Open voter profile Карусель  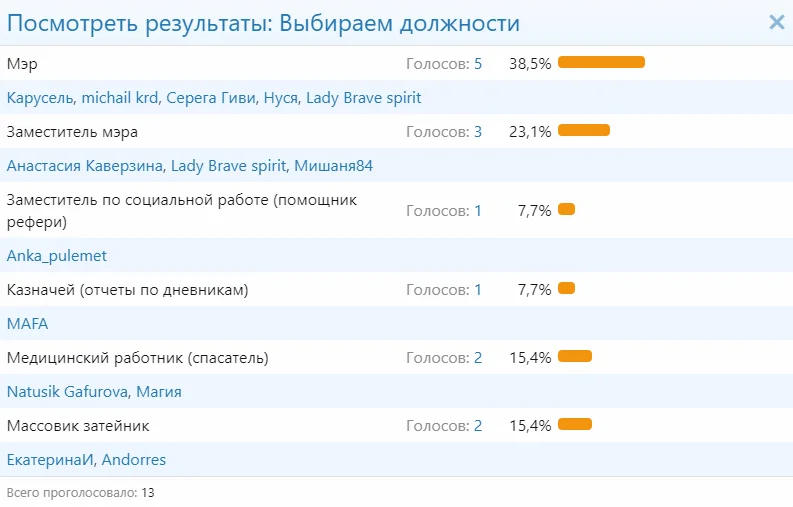[x=39, y=98]
